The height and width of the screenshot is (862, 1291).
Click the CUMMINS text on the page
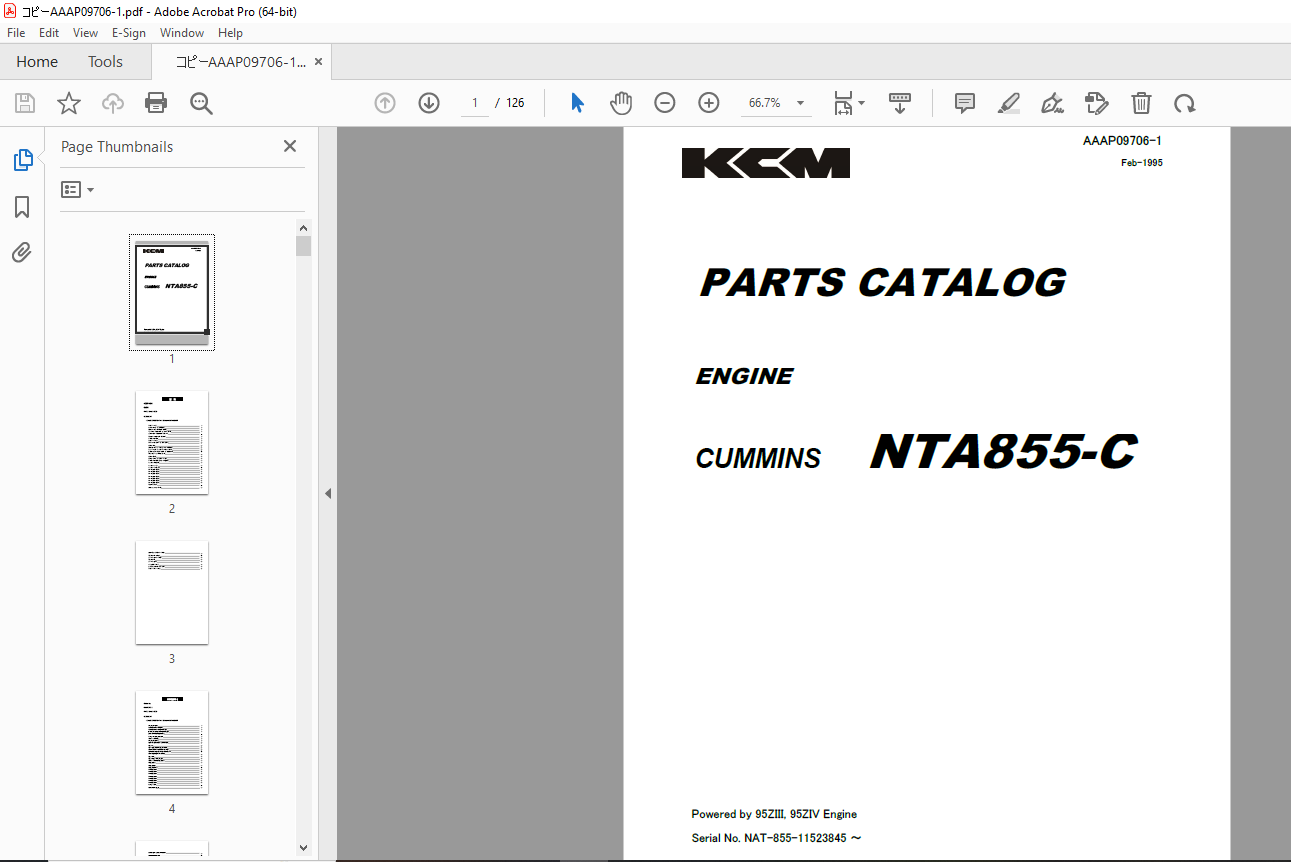coord(758,458)
